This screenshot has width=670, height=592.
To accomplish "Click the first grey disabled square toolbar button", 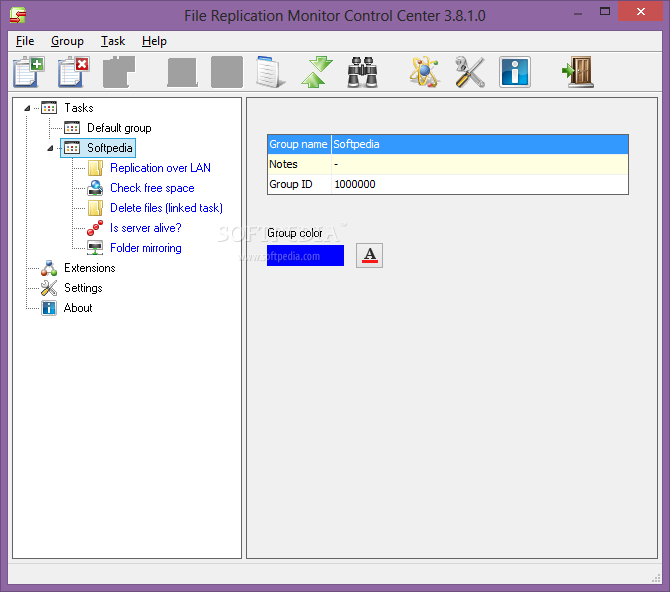I will 182,72.
